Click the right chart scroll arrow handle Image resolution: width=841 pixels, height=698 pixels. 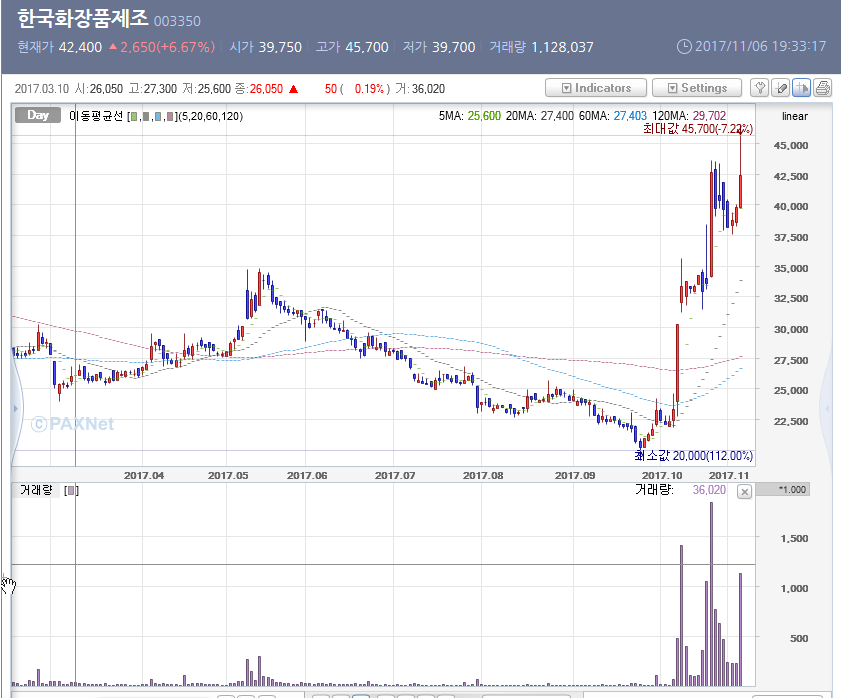point(826,408)
